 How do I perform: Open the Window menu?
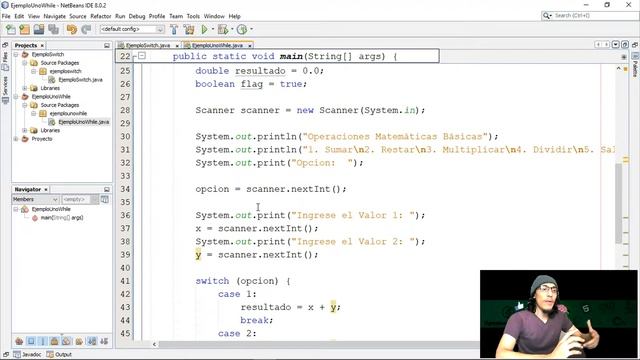point(214,16)
